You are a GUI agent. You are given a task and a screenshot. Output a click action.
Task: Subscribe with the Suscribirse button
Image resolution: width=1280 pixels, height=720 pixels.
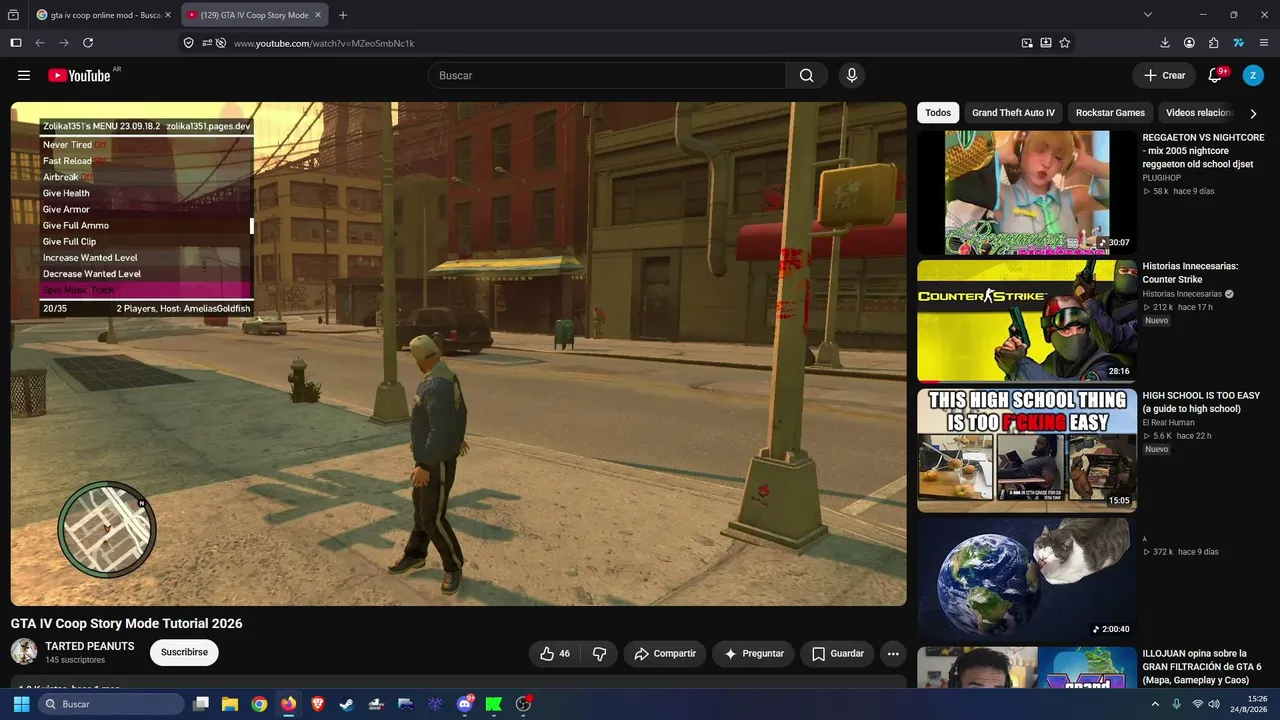(x=184, y=653)
